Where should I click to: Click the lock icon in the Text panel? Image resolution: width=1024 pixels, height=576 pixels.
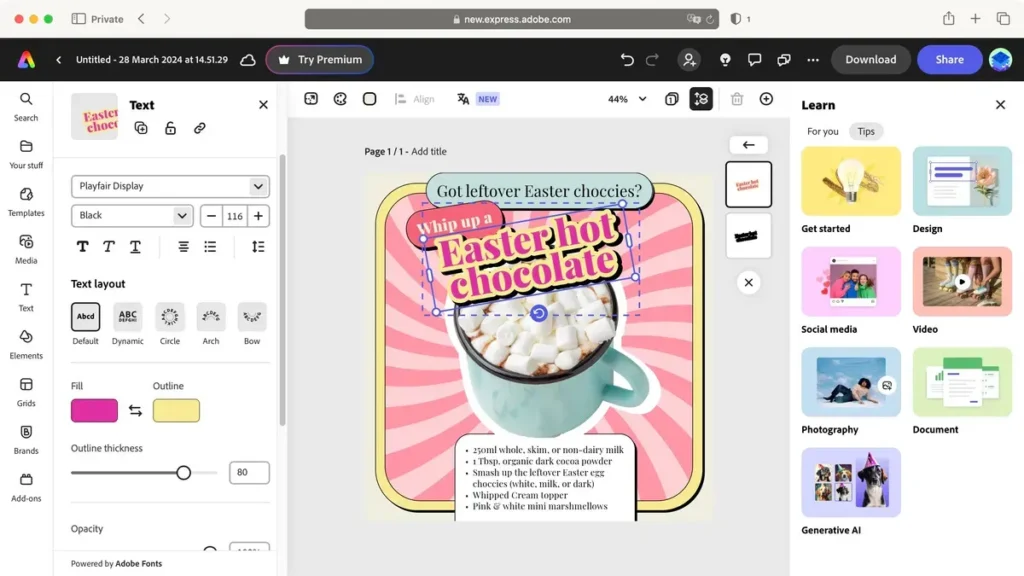(170, 128)
